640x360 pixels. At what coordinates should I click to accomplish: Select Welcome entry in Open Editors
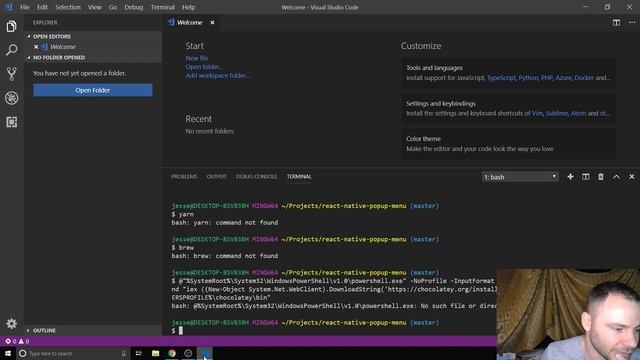[93, 47]
